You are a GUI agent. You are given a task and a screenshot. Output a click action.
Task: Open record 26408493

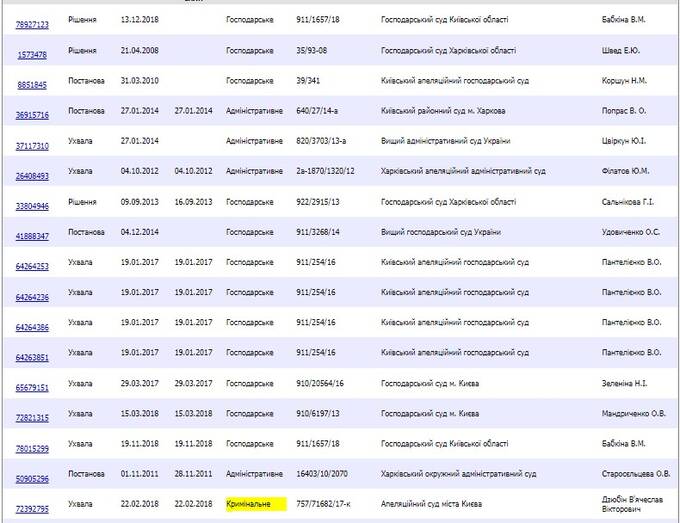[32, 176]
